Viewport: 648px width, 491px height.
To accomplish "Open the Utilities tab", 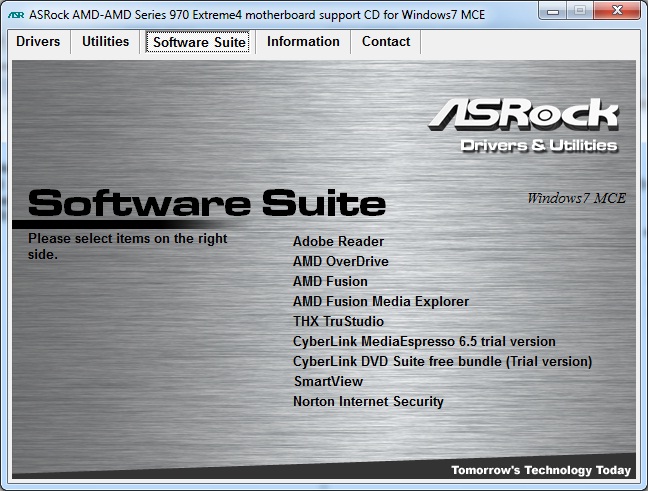I will pos(105,42).
